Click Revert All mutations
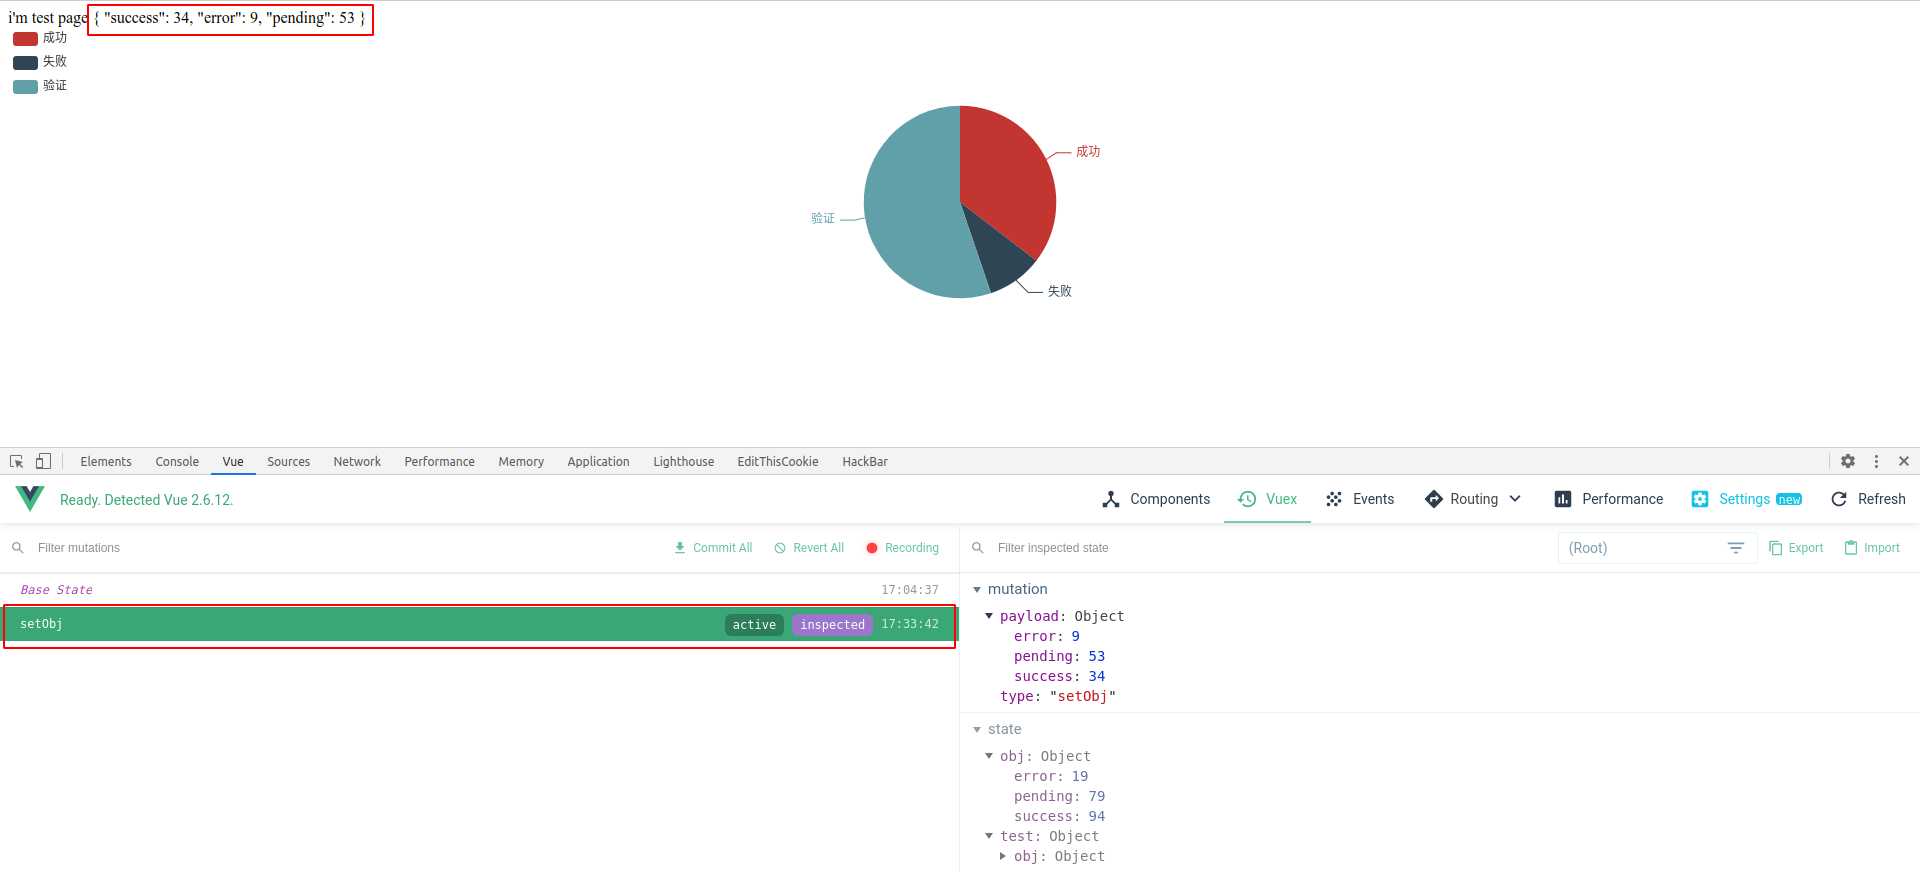Image resolution: width=1920 pixels, height=872 pixels. [x=809, y=548]
